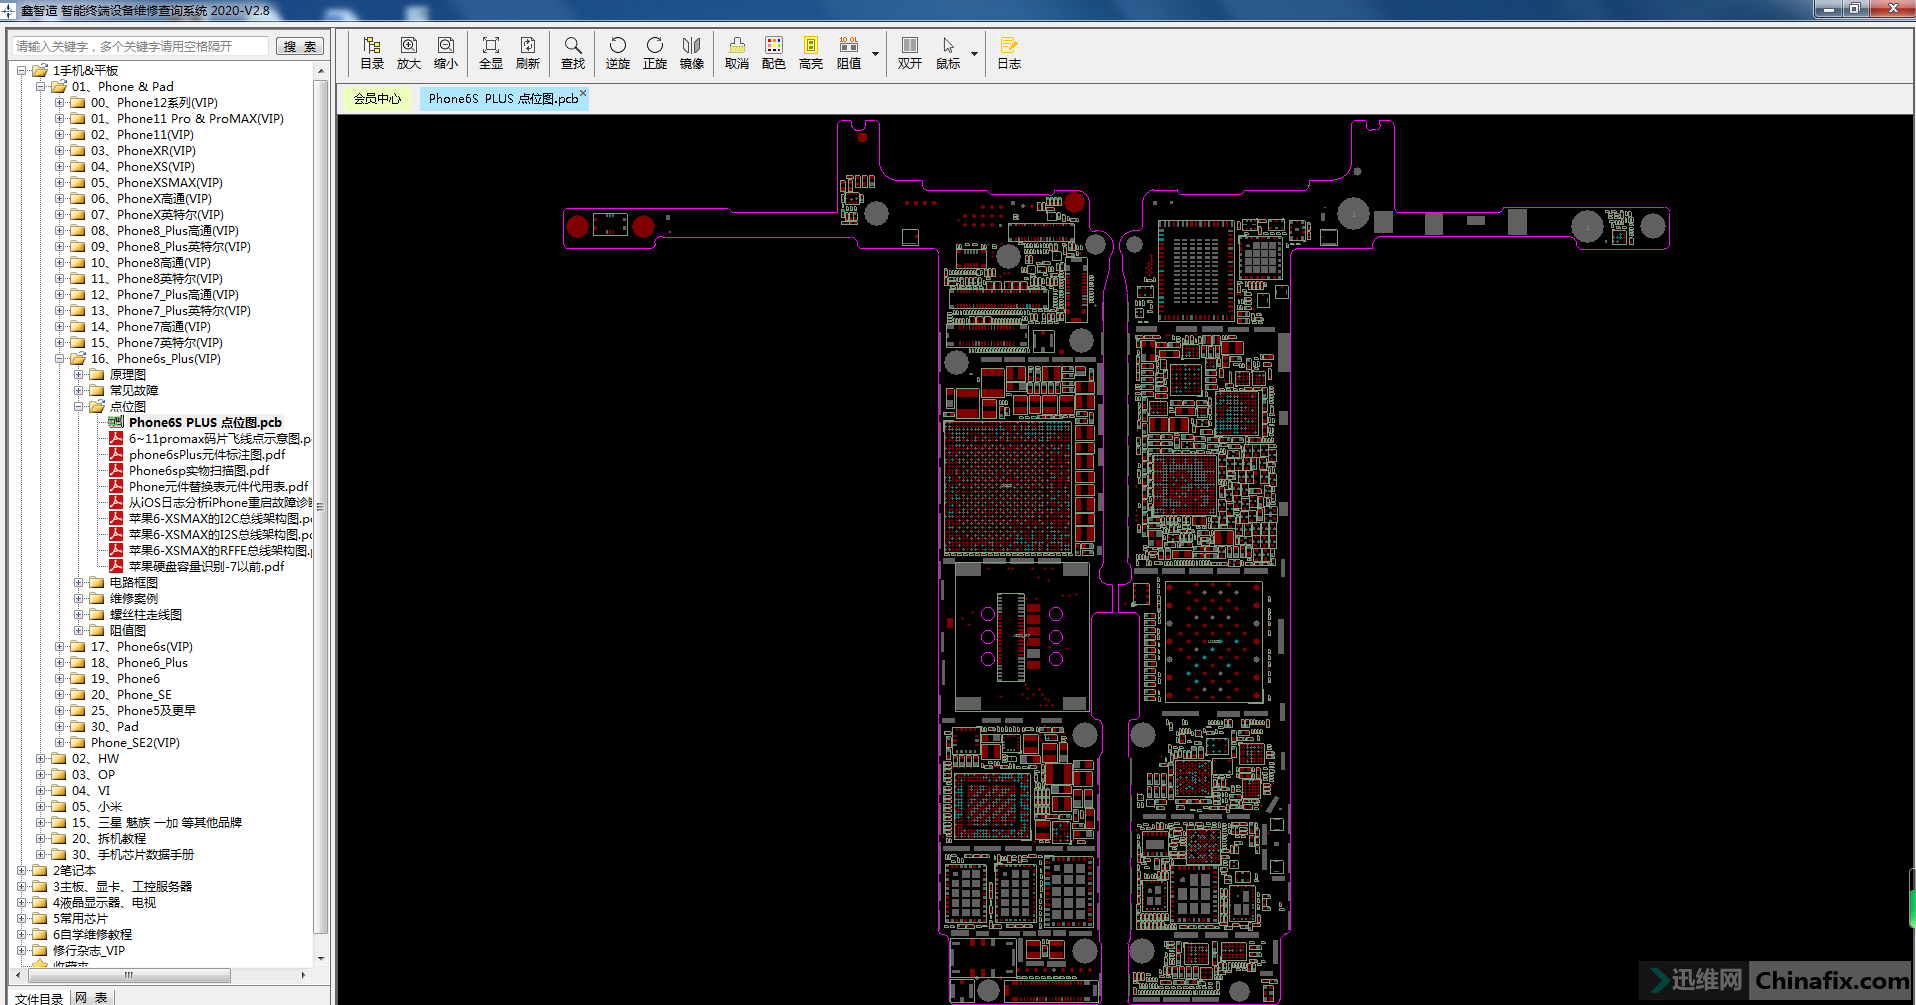Click the 放大 zoom-in toolbar icon

408,53
